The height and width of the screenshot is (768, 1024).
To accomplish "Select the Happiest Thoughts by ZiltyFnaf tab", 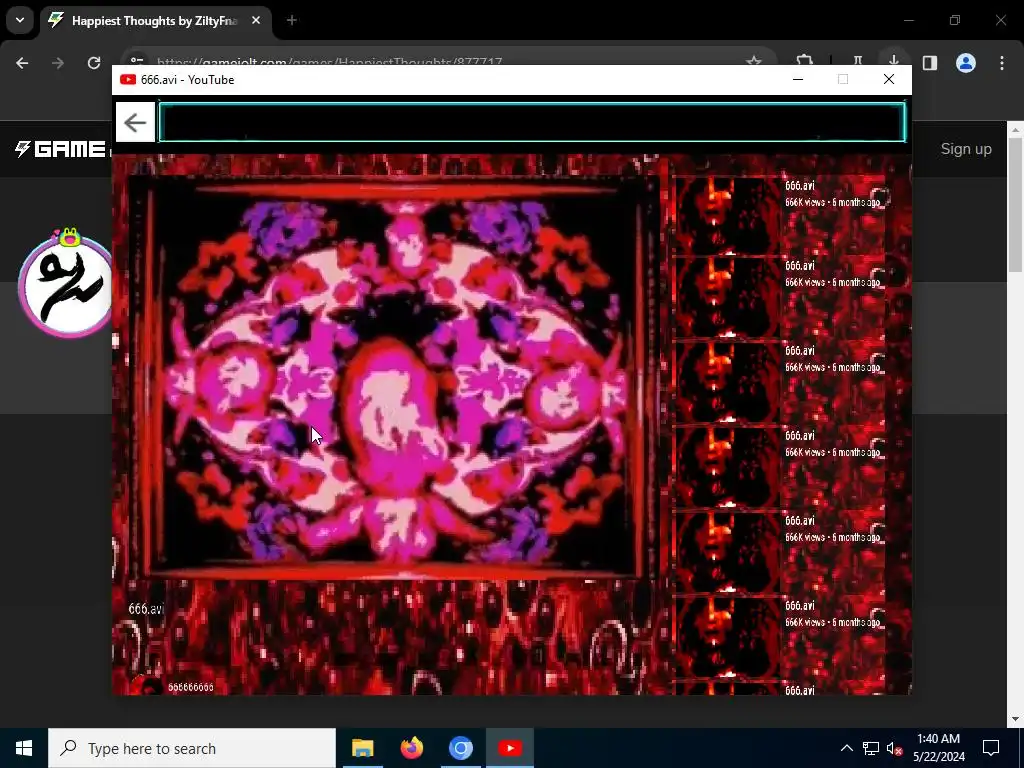I will (x=155, y=21).
